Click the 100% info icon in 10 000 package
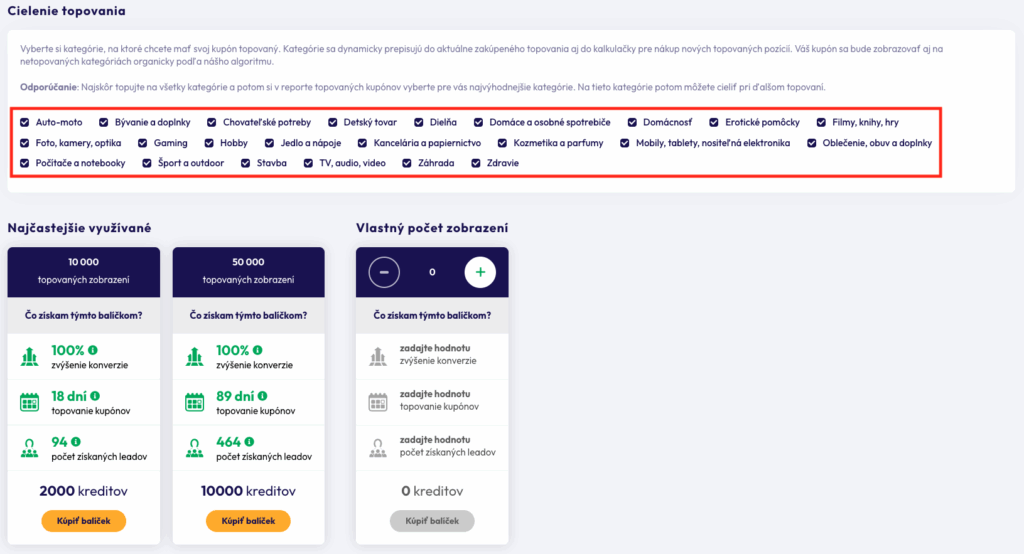Screen dimensions: 1024x554 click(93, 350)
